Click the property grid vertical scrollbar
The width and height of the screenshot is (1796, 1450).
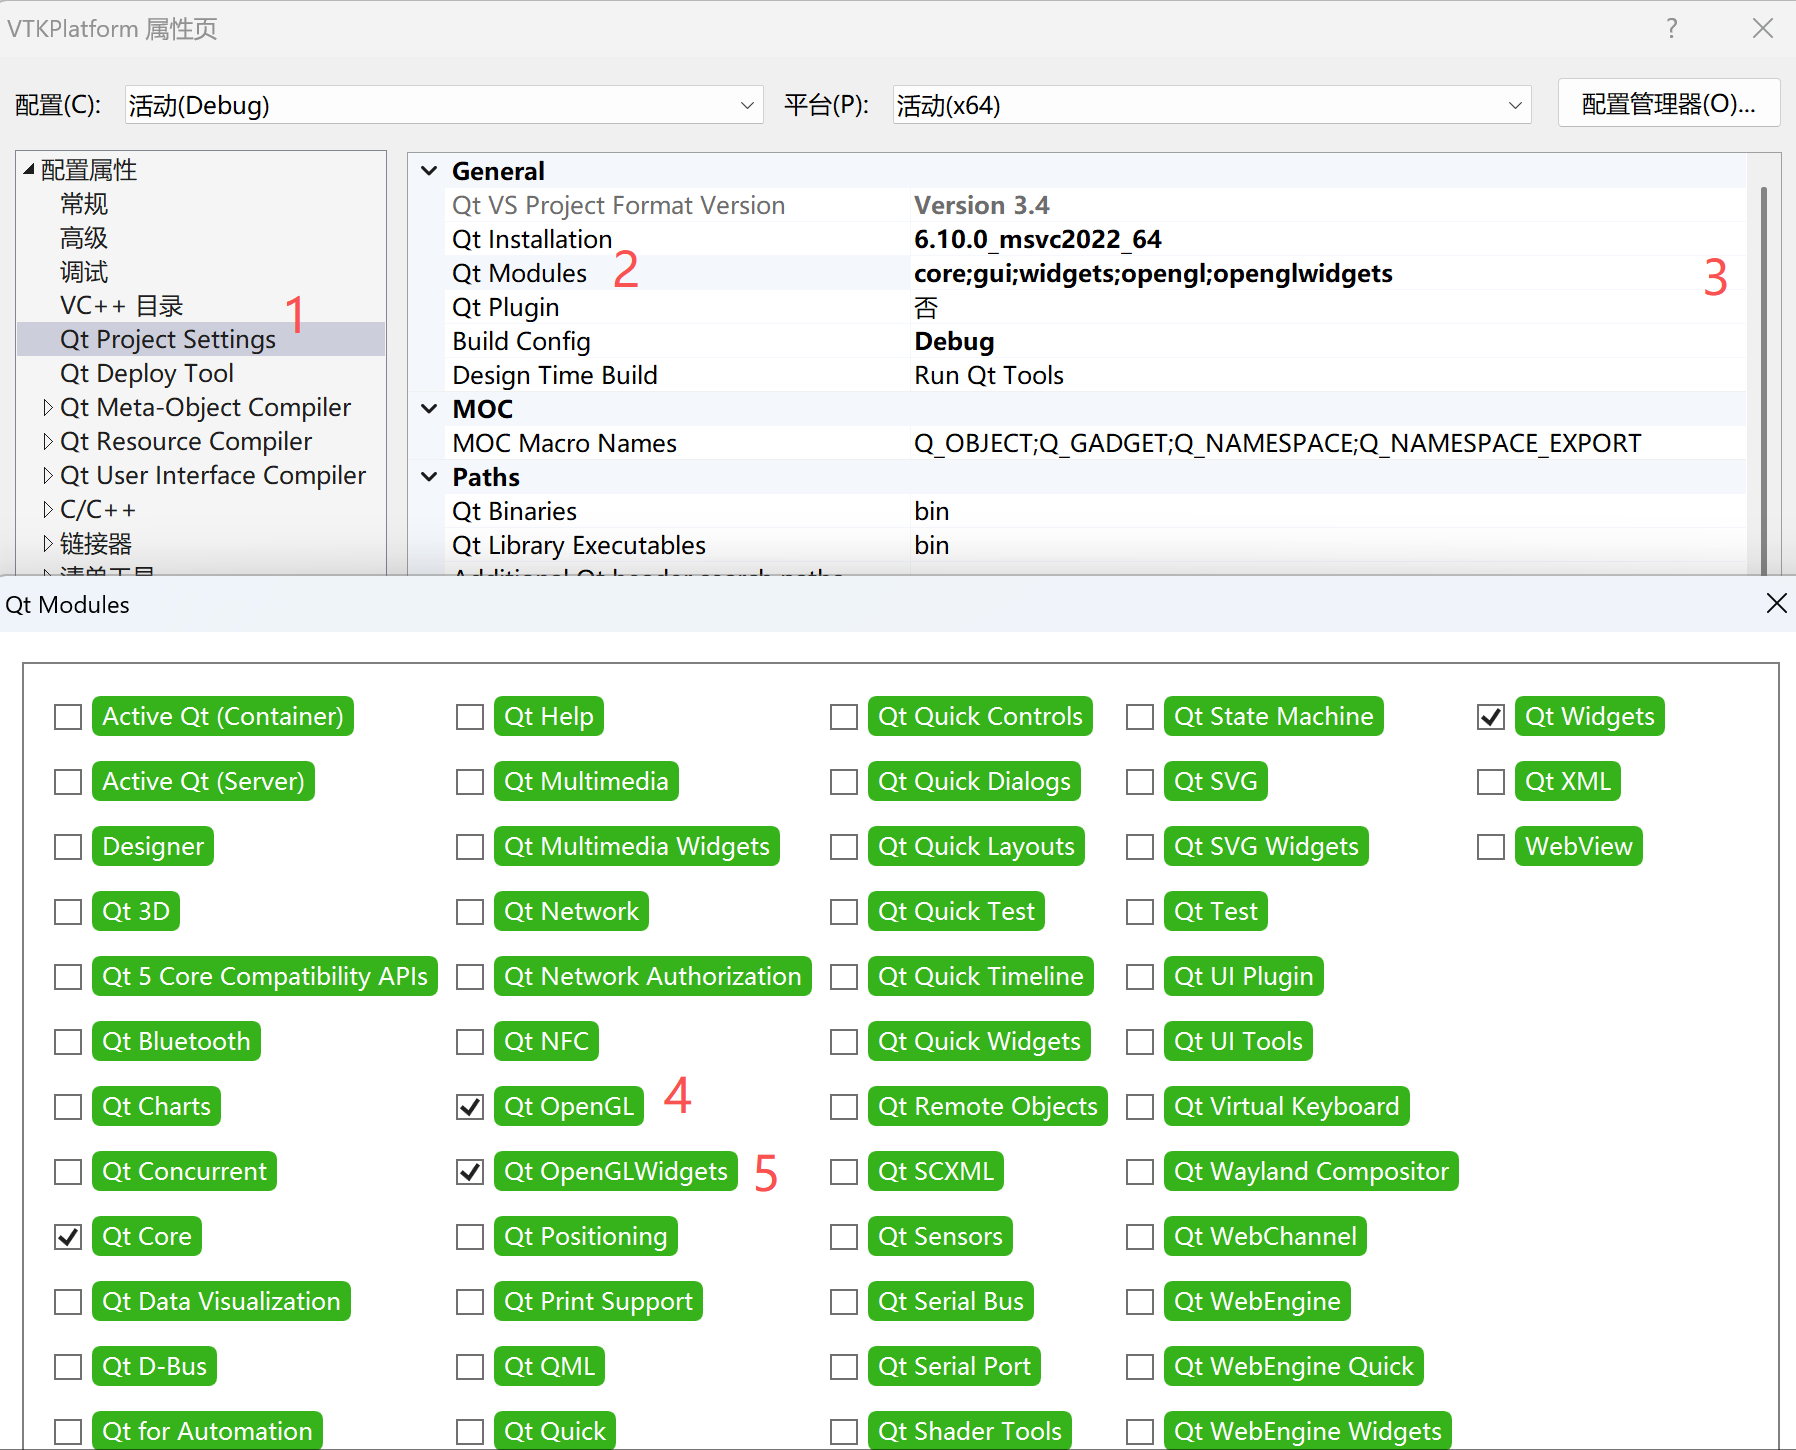click(1763, 380)
